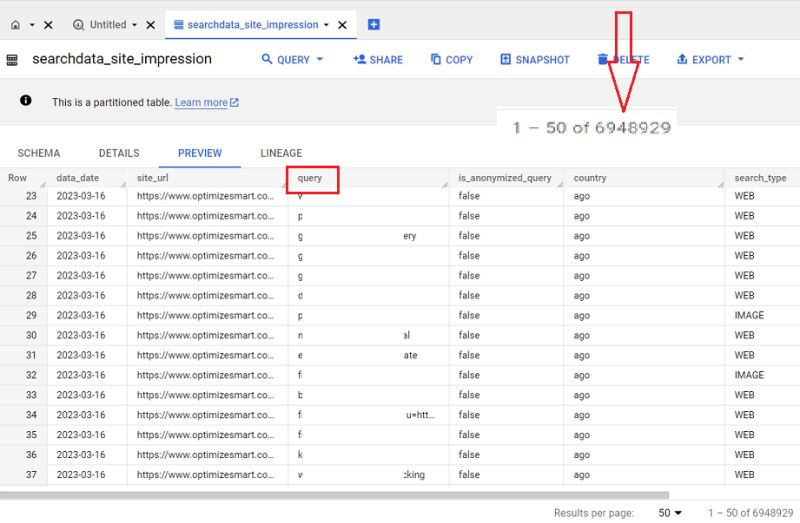Click the info icon in partition notice
Image resolution: width=800 pixels, height=523 pixels.
pyautogui.click(x=26, y=101)
